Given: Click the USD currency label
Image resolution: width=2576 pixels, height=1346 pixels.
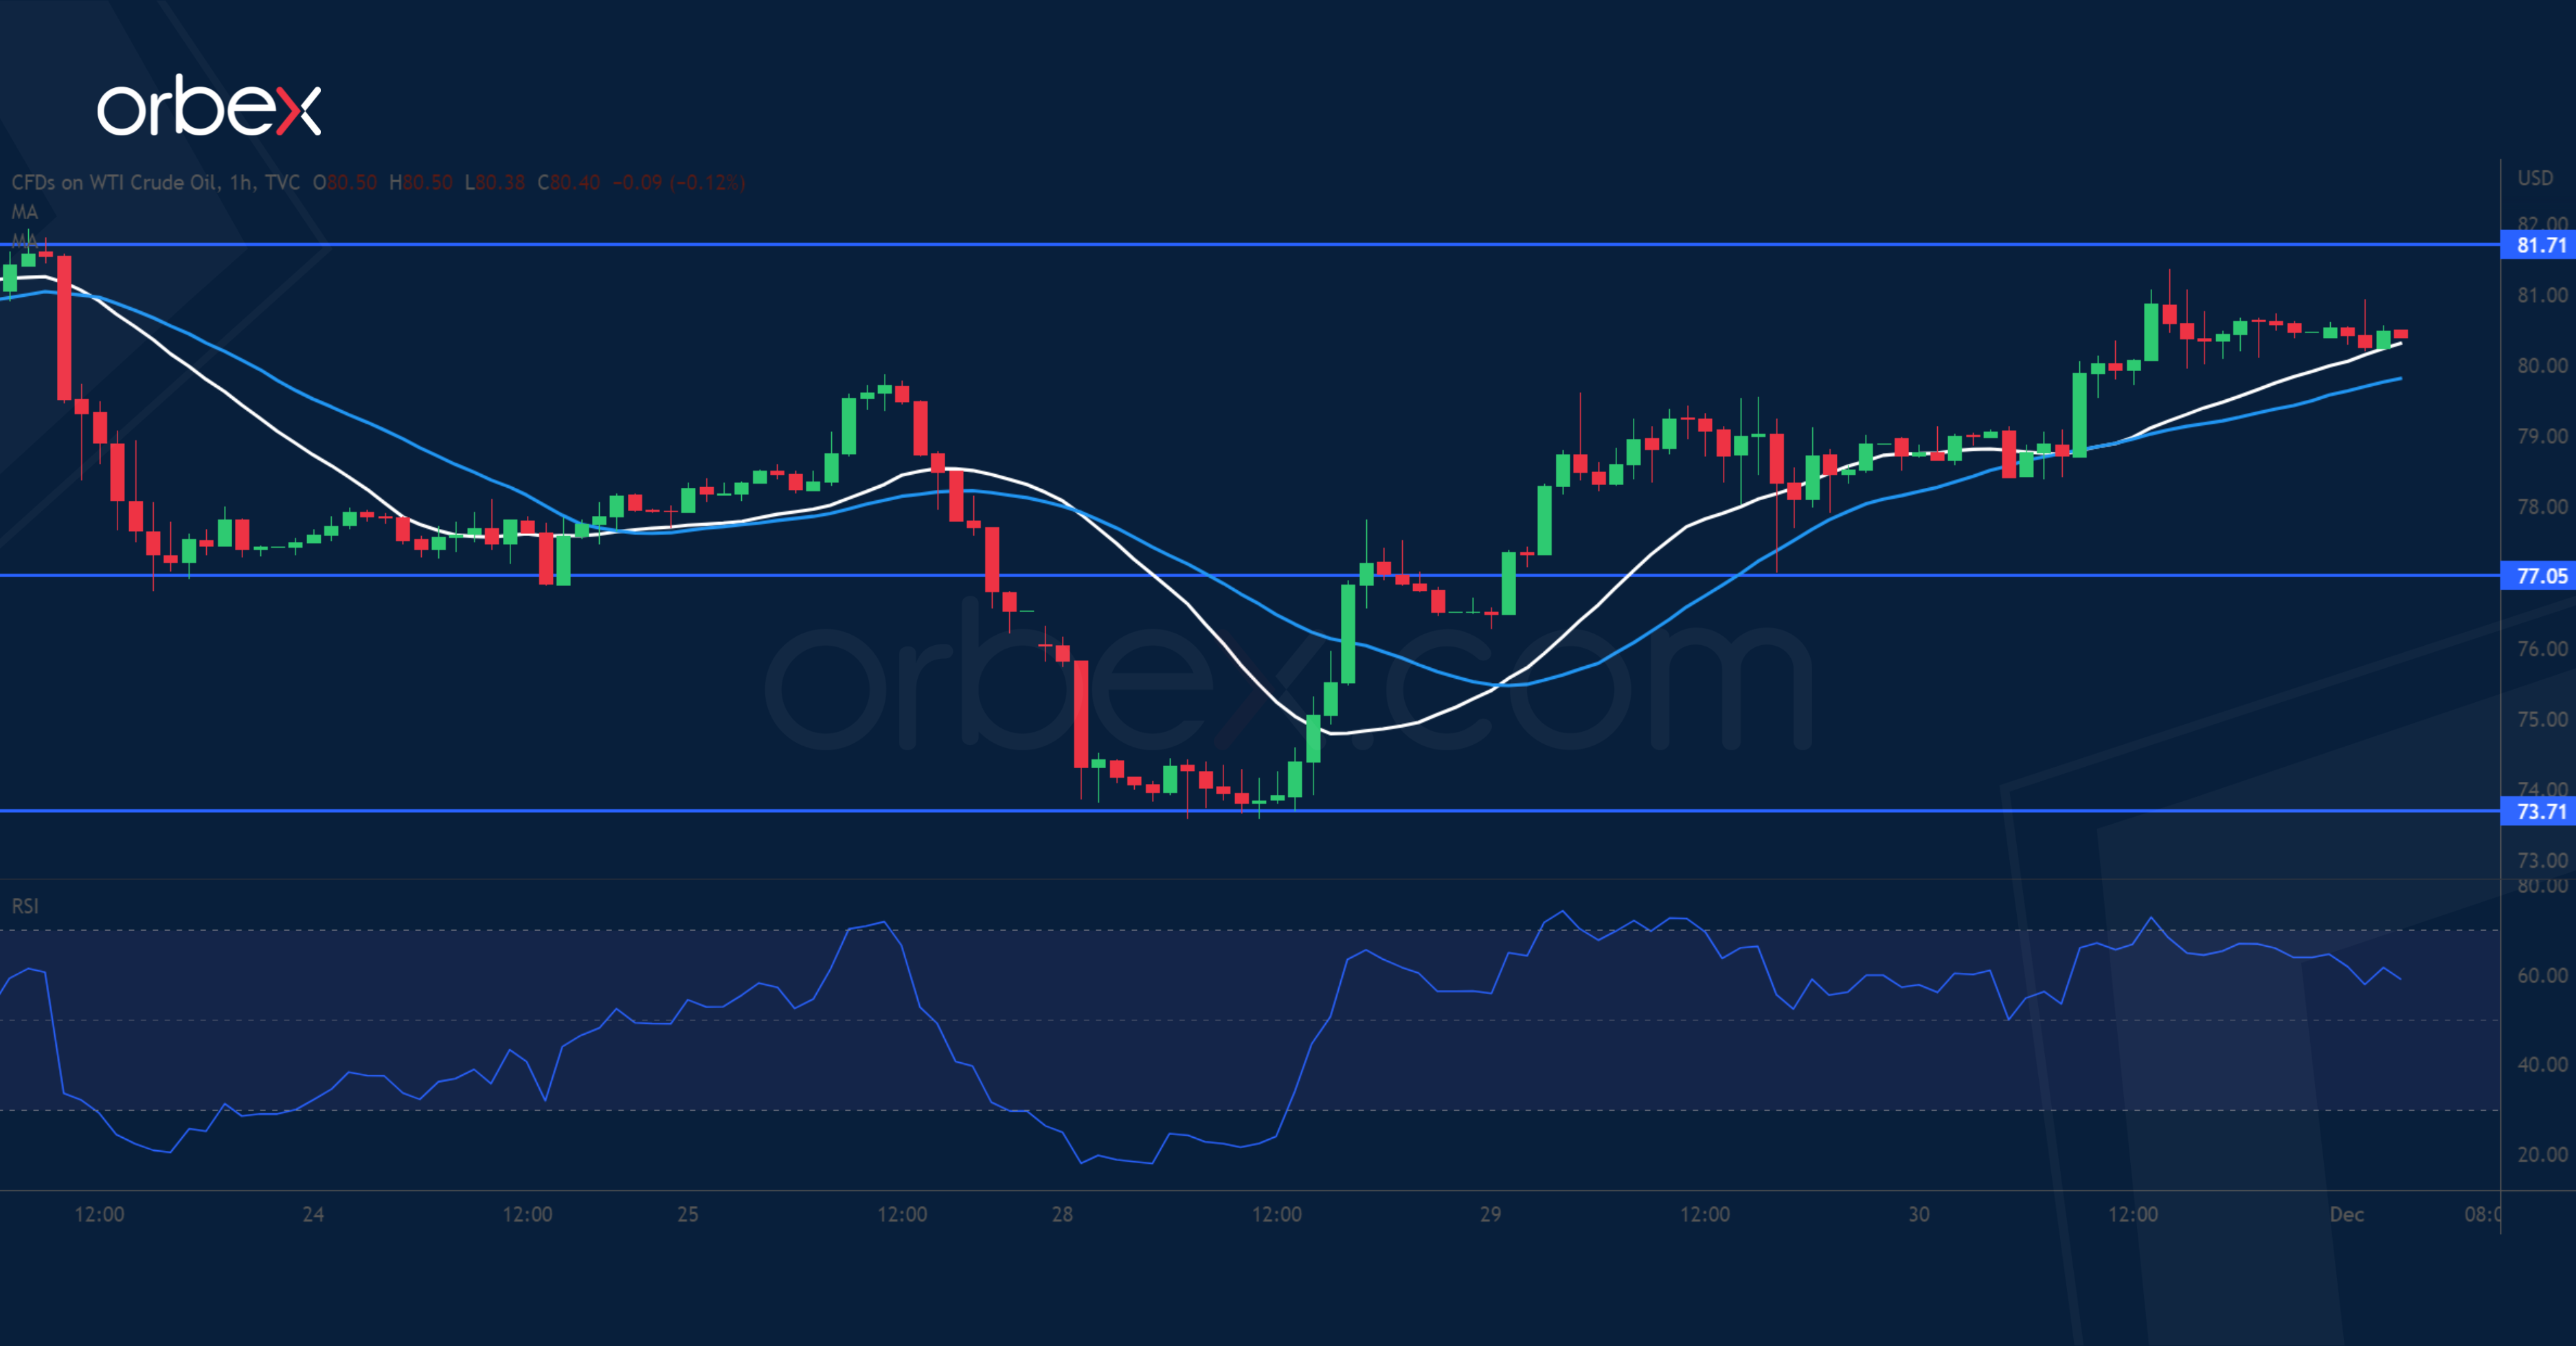Looking at the screenshot, I should tap(2535, 178).
